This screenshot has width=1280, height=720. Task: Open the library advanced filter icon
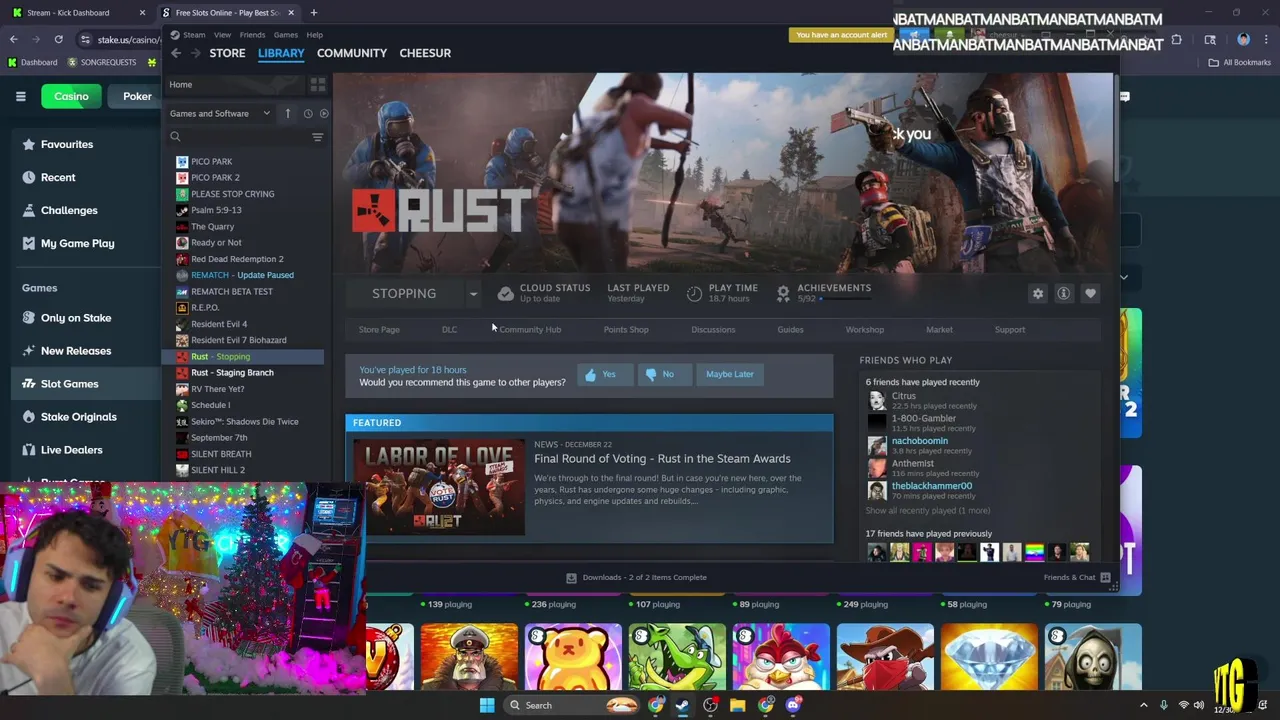(317, 137)
